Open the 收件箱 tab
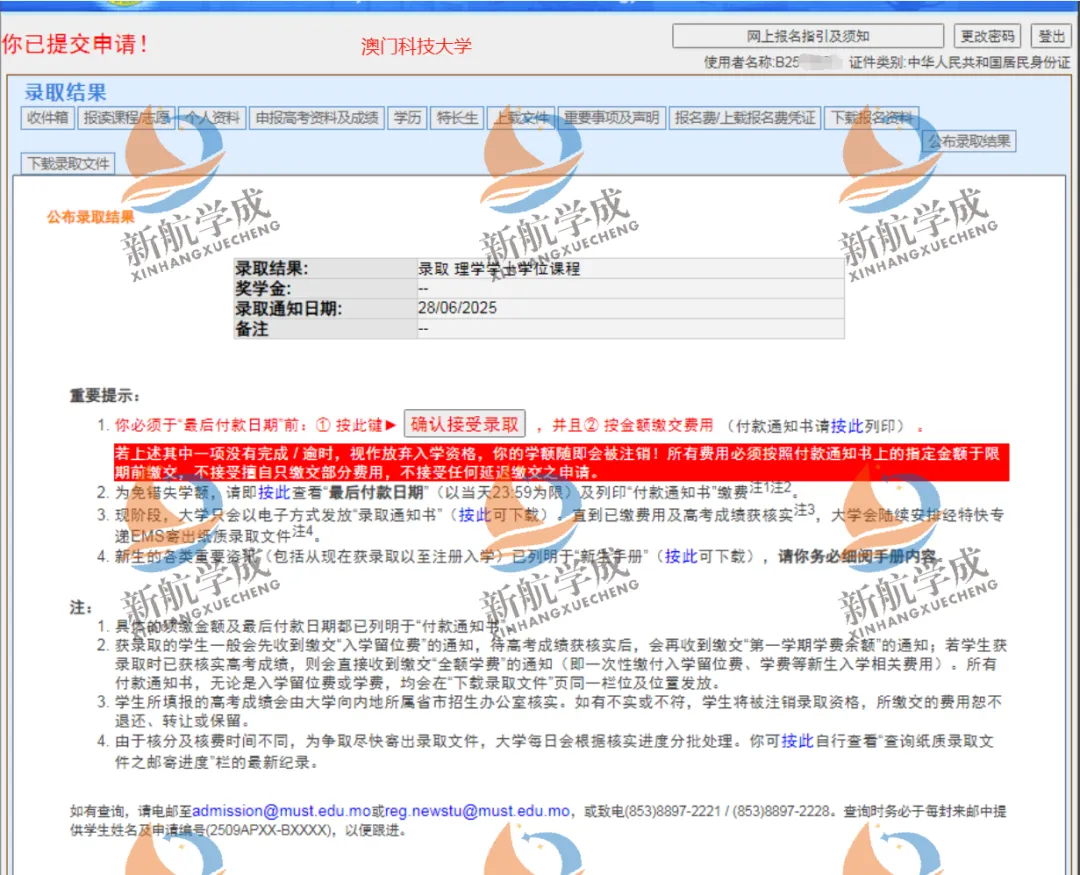Screen dimensions: 1080x875 pyautogui.click(x=47, y=118)
